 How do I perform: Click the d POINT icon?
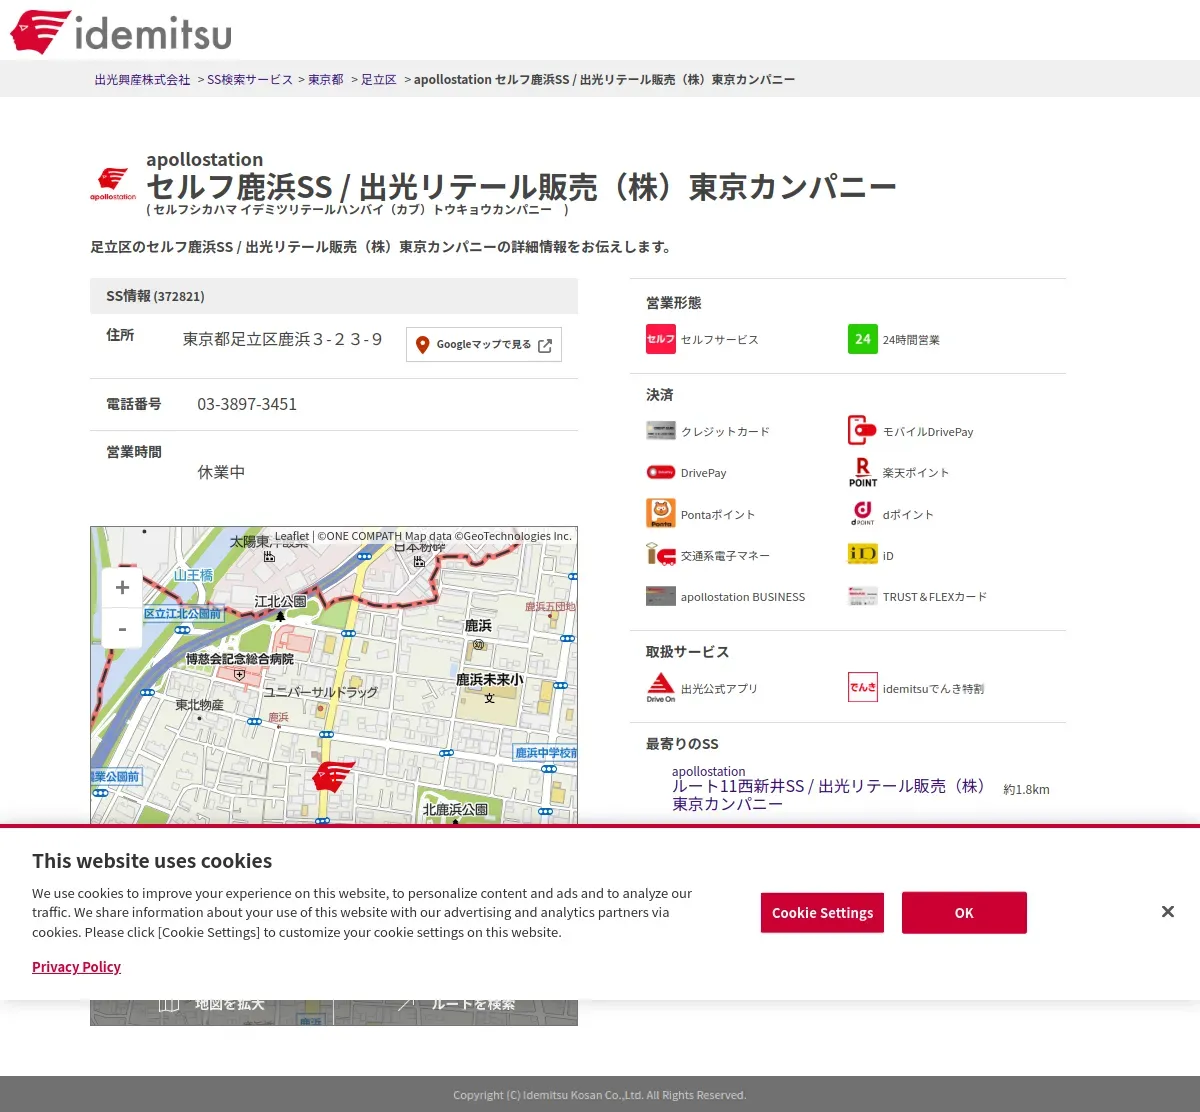pyautogui.click(x=863, y=513)
